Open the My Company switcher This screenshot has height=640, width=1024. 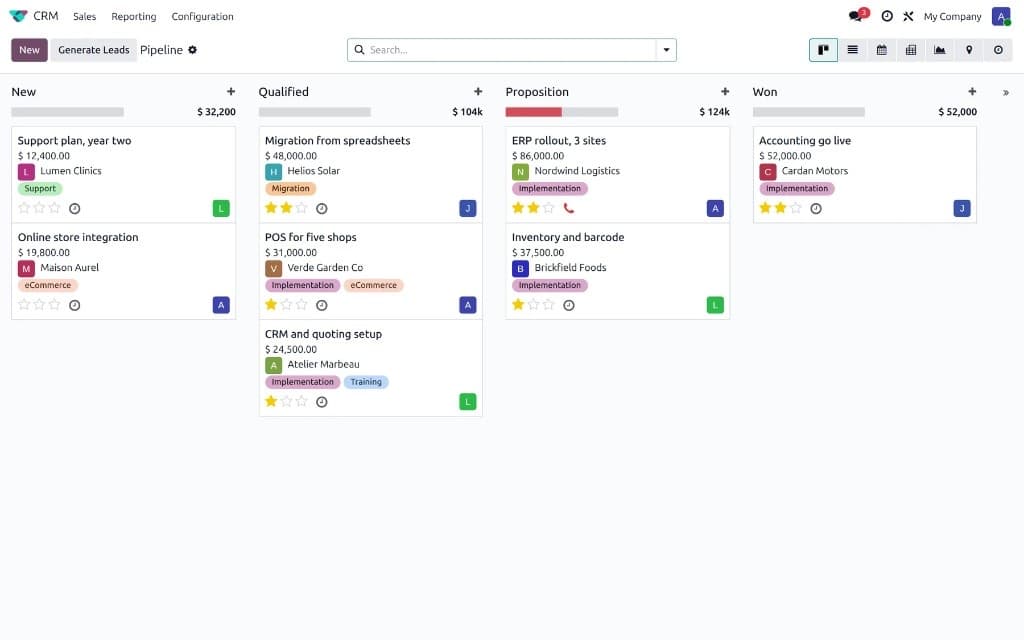click(952, 16)
